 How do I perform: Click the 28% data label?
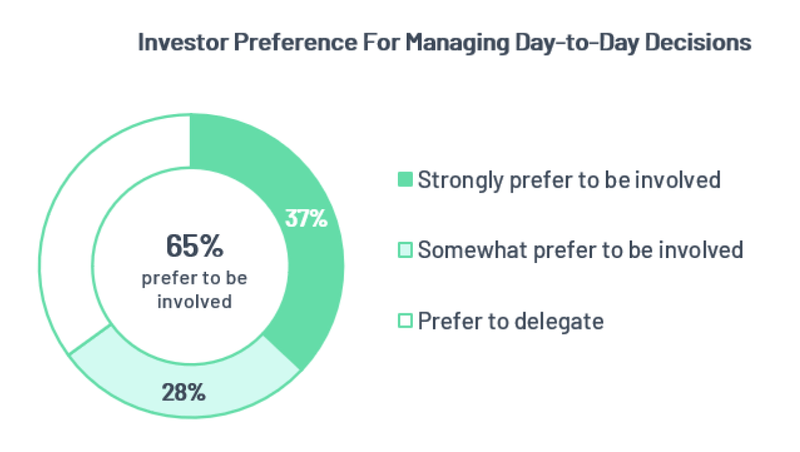tap(184, 393)
